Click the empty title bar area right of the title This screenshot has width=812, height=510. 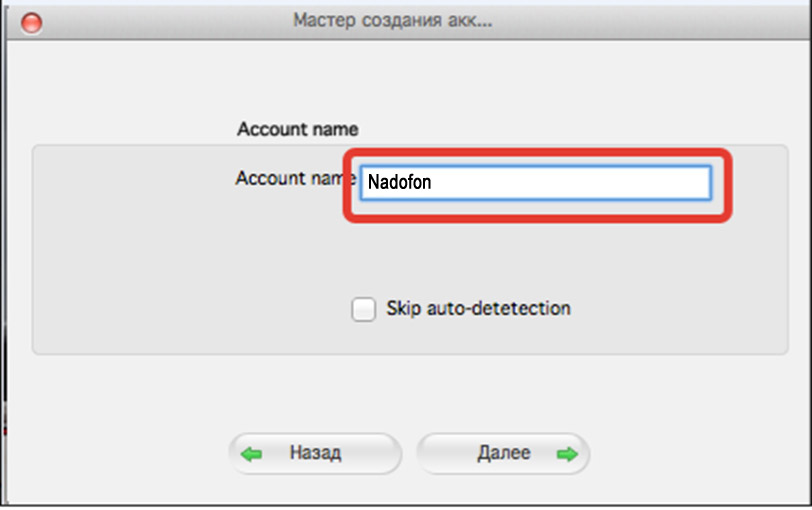click(647, 21)
